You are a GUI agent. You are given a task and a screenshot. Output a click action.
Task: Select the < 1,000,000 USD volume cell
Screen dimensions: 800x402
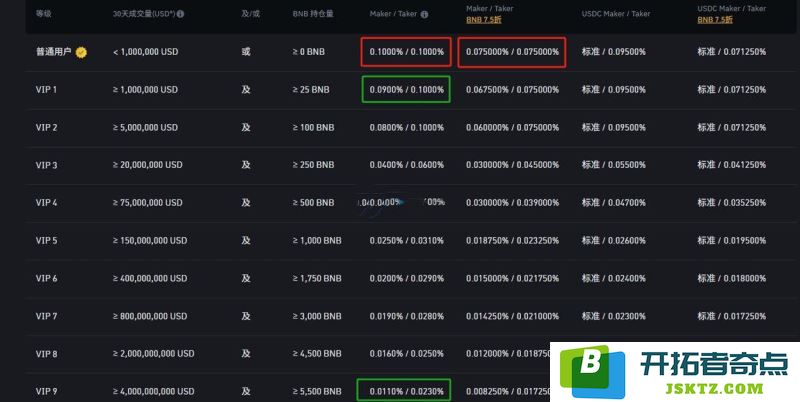pyautogui.click(x=145, y=52)
